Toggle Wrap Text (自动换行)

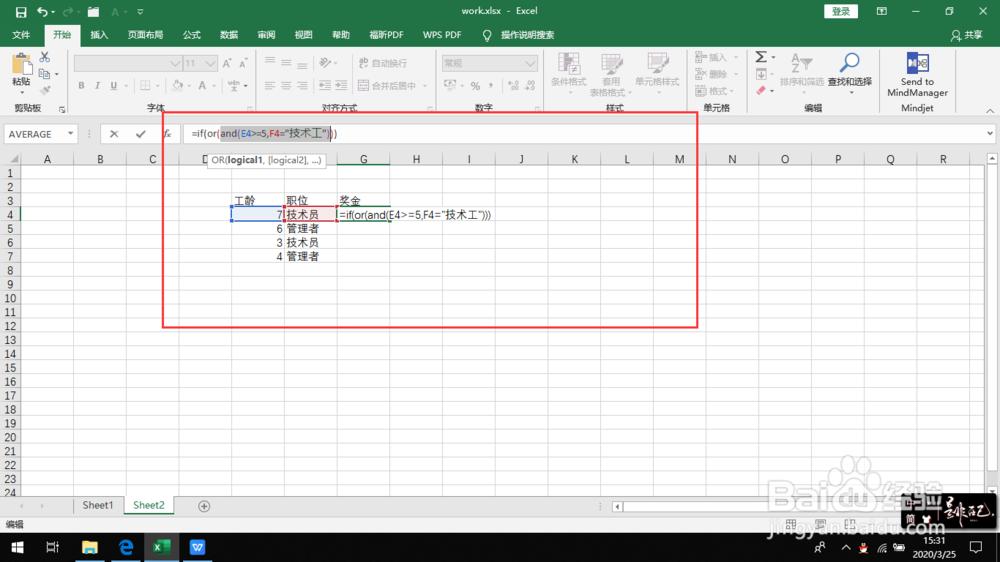pyautogui.click(x=383, y=63)
